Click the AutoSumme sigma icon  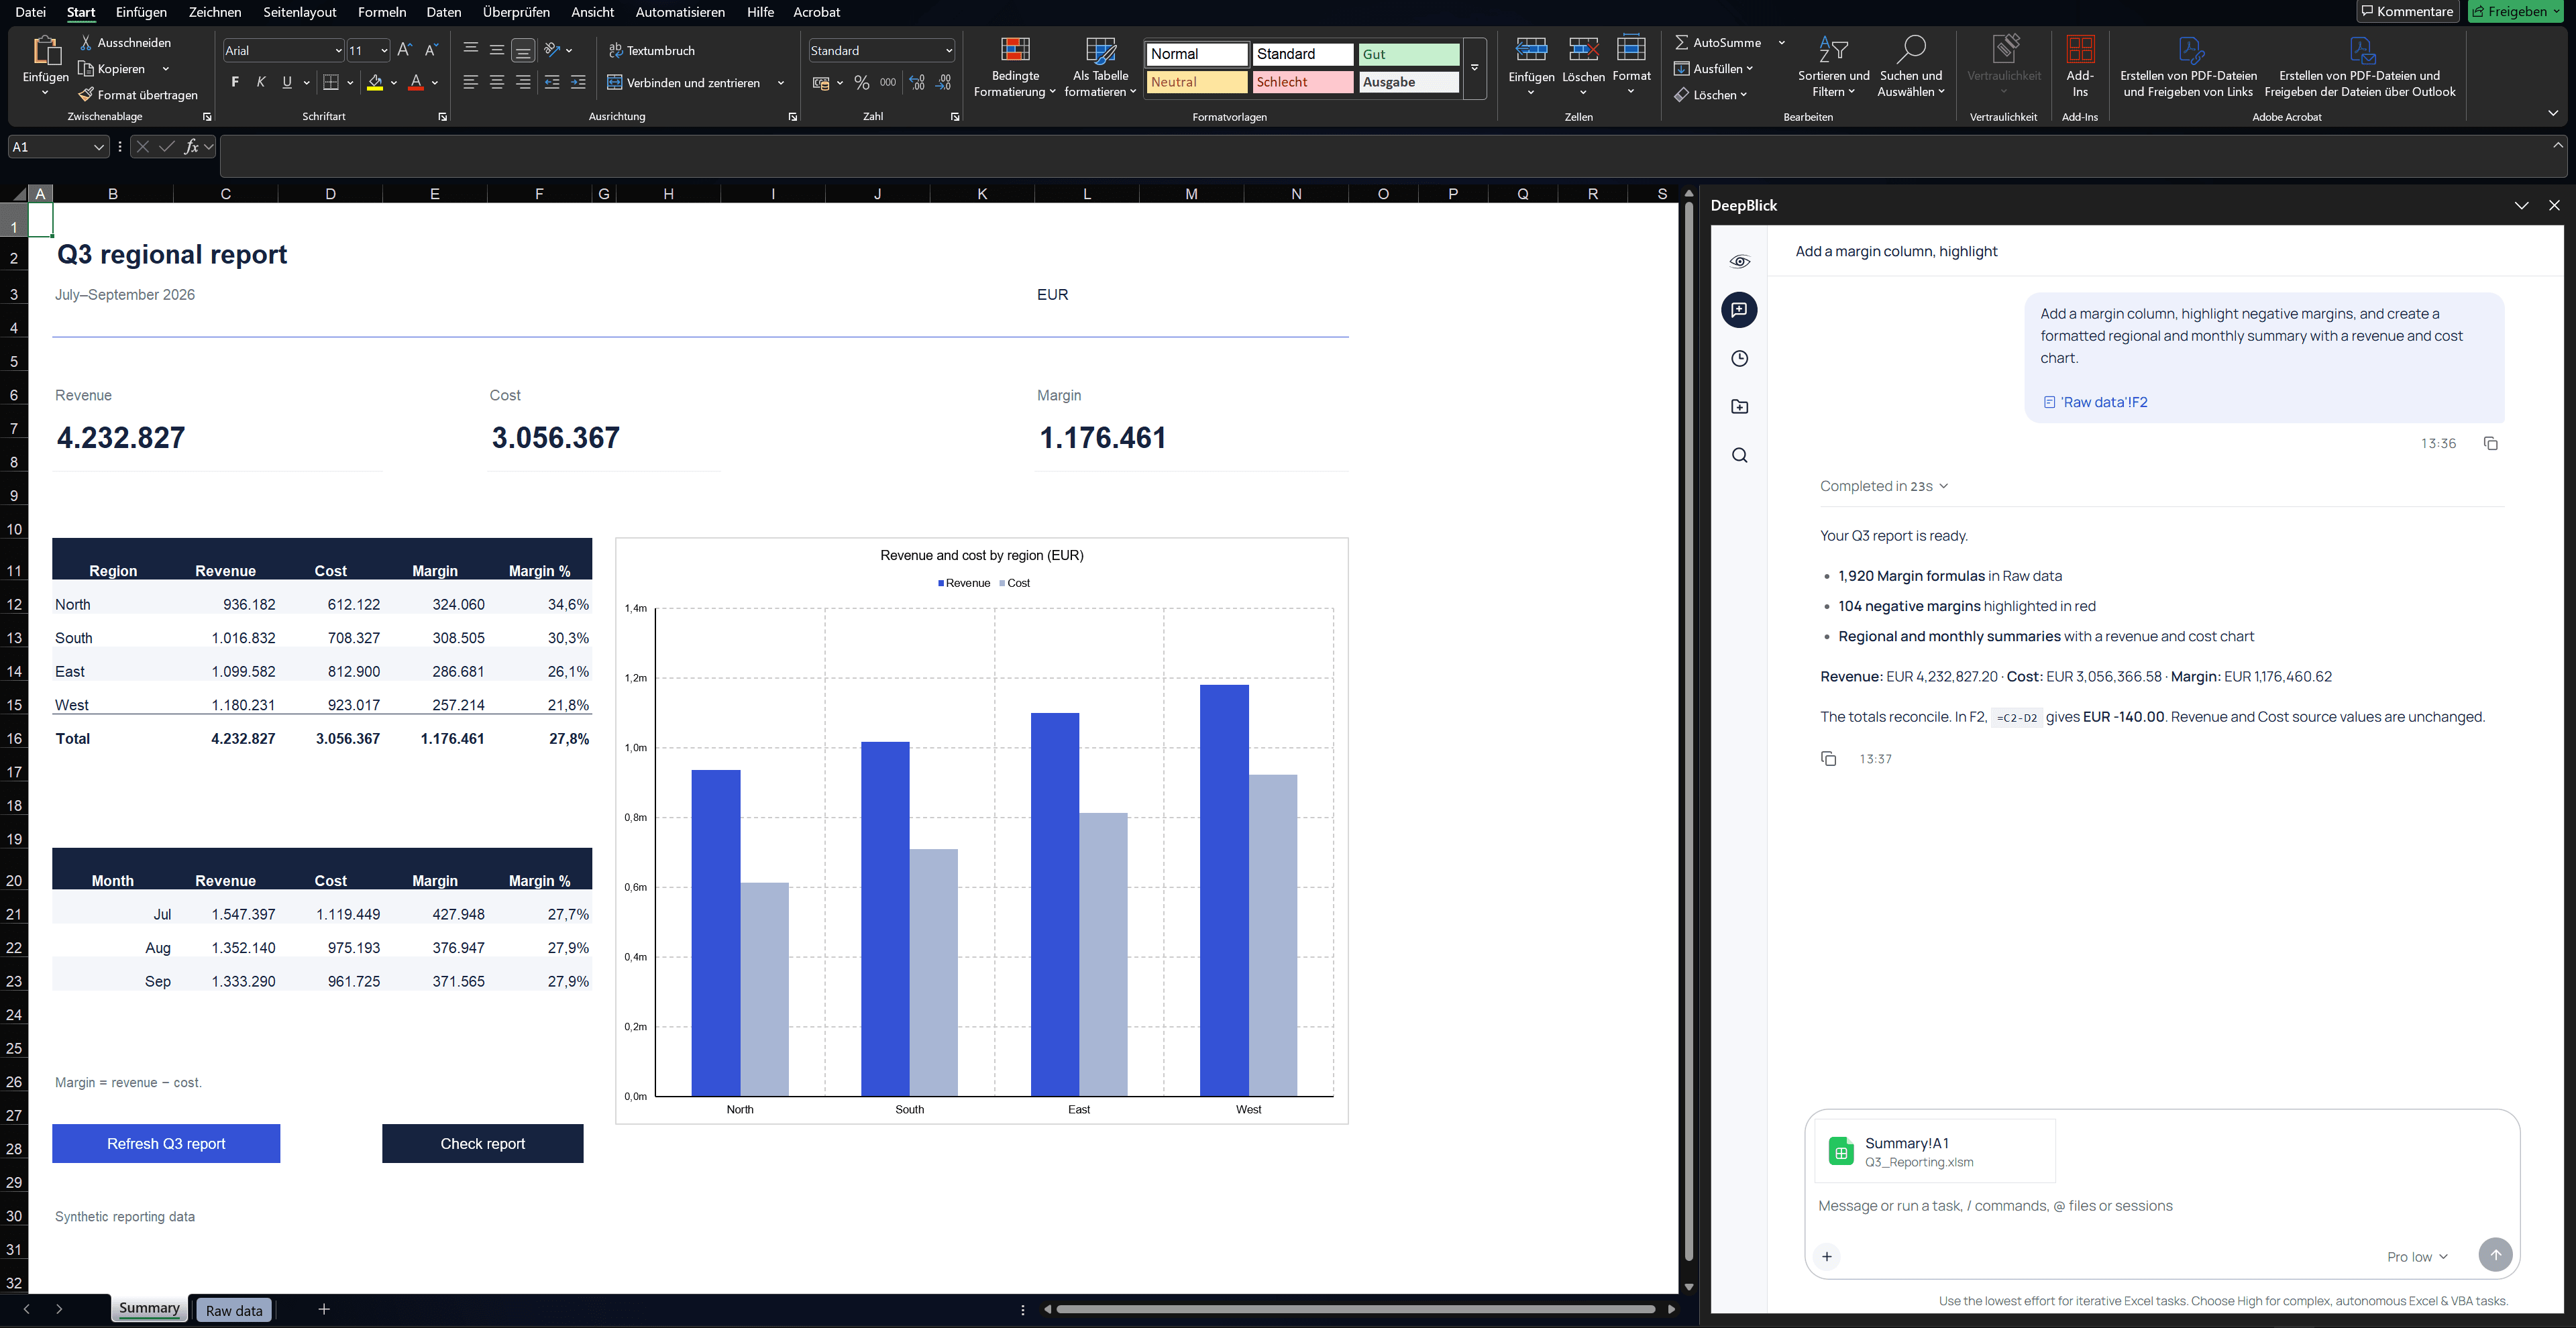tap(1681, 43)
